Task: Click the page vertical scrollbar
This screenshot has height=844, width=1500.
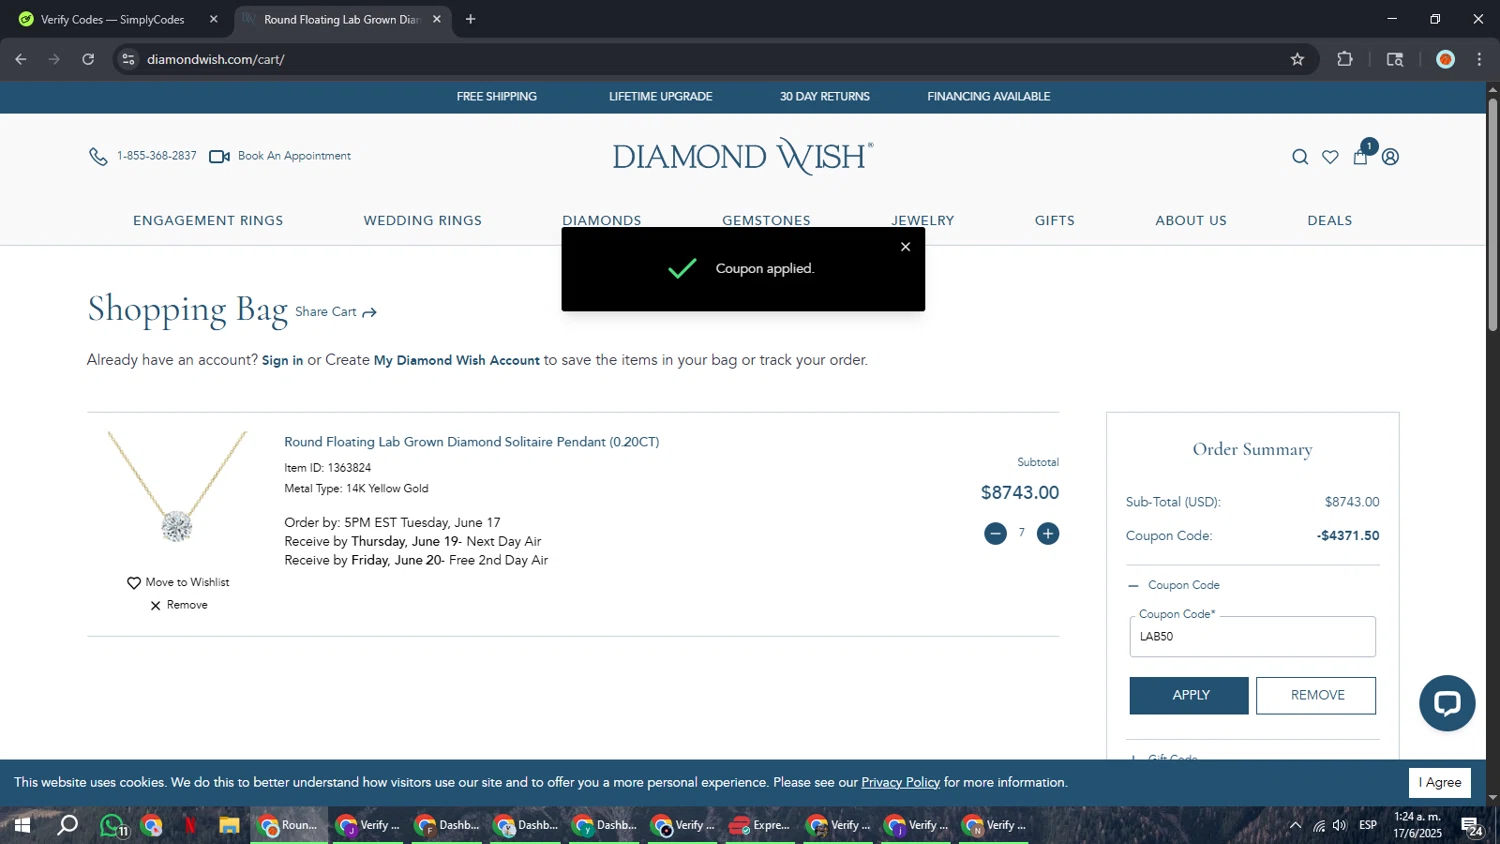Action: [x=1492, y=215]
